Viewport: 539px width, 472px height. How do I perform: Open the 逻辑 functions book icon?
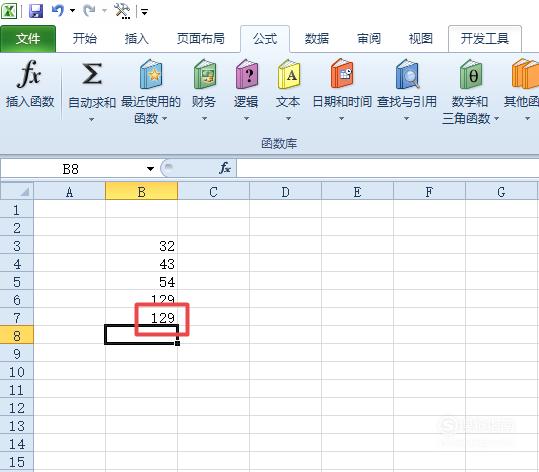point(246,74)
